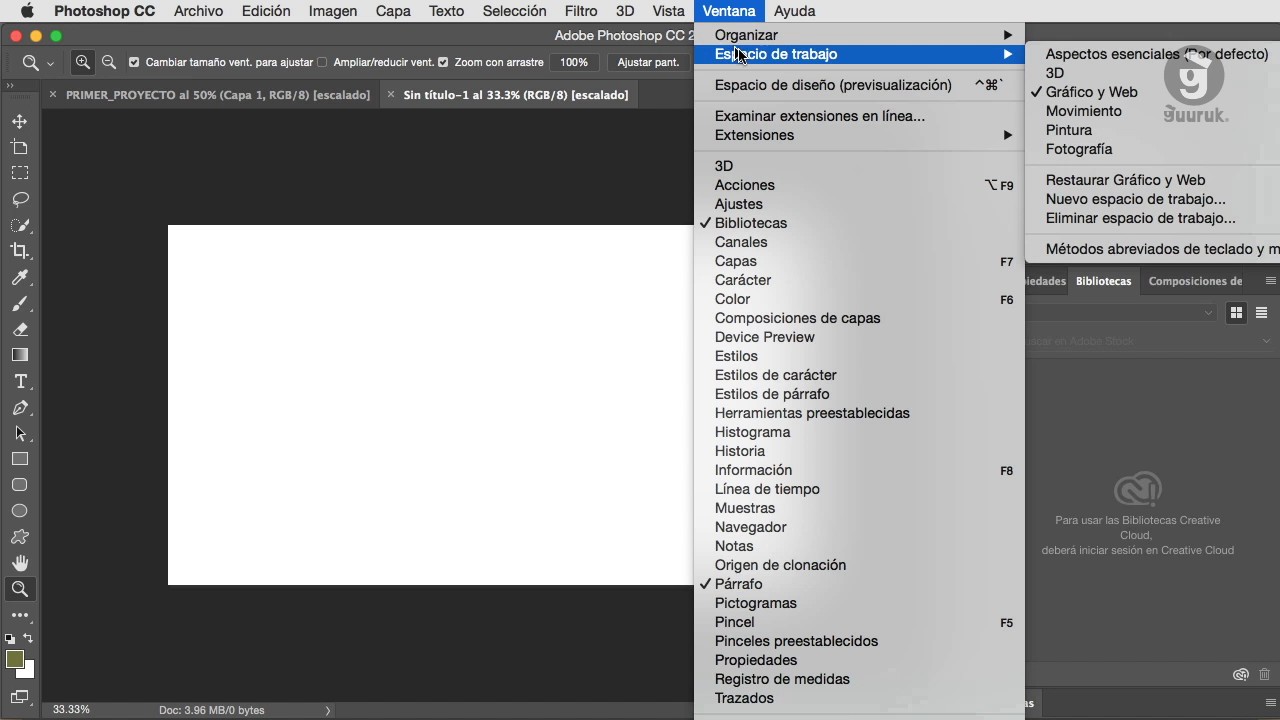Switch Libraries panel to list view
Viewport: 1280px width, 720px height.
1261,313
